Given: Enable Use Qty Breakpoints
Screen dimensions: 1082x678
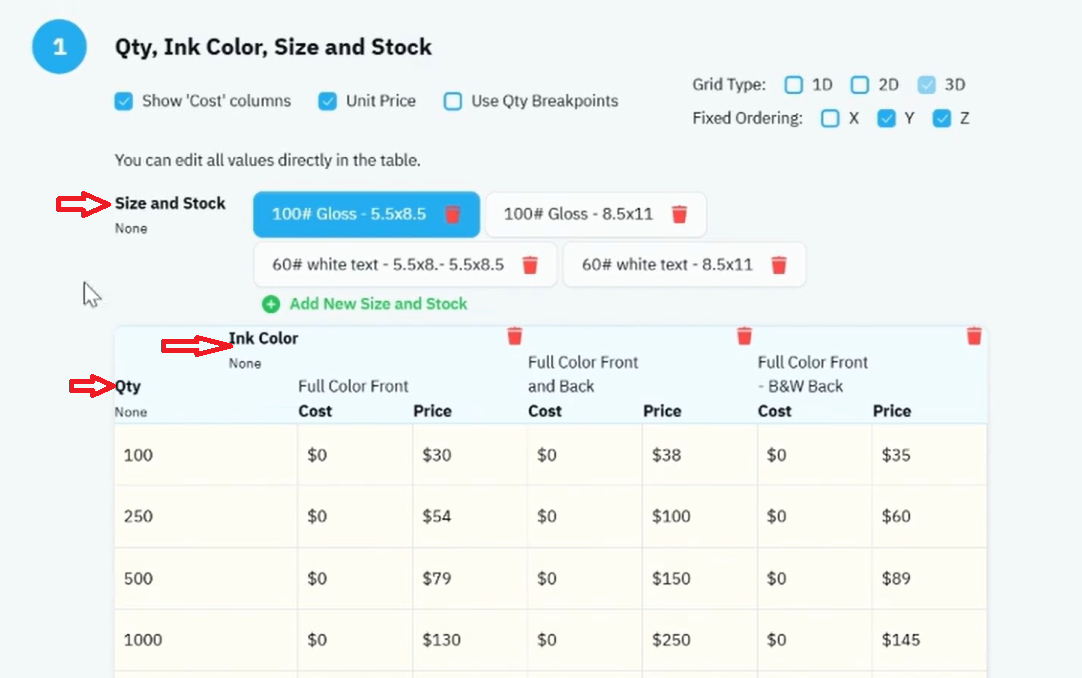Looking at the screenshot, I should pos(453,101).
